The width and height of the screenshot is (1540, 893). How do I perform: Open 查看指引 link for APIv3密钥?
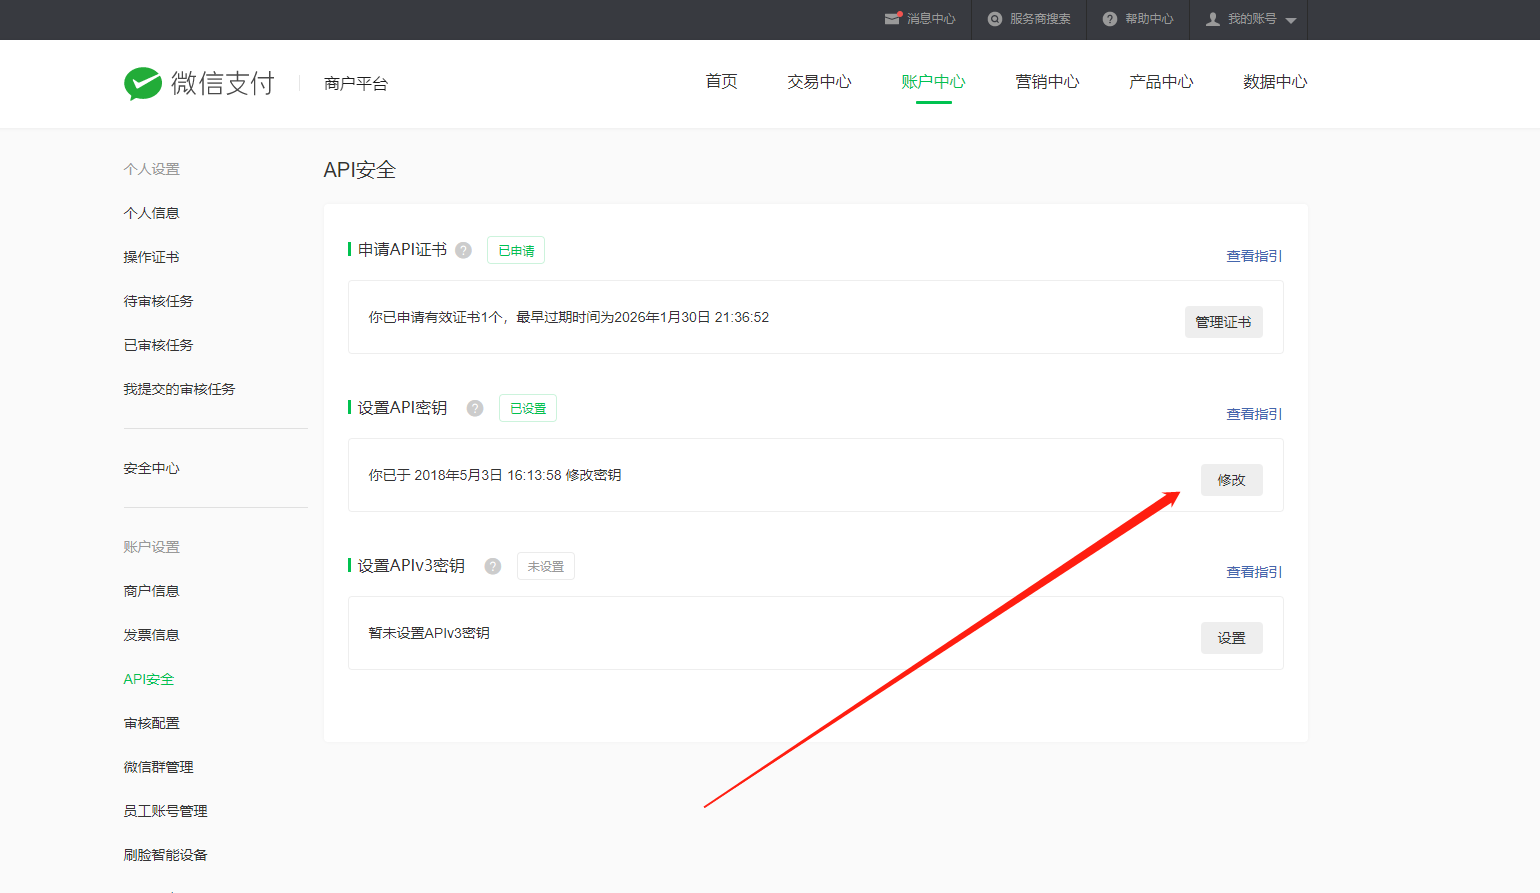1255,572
